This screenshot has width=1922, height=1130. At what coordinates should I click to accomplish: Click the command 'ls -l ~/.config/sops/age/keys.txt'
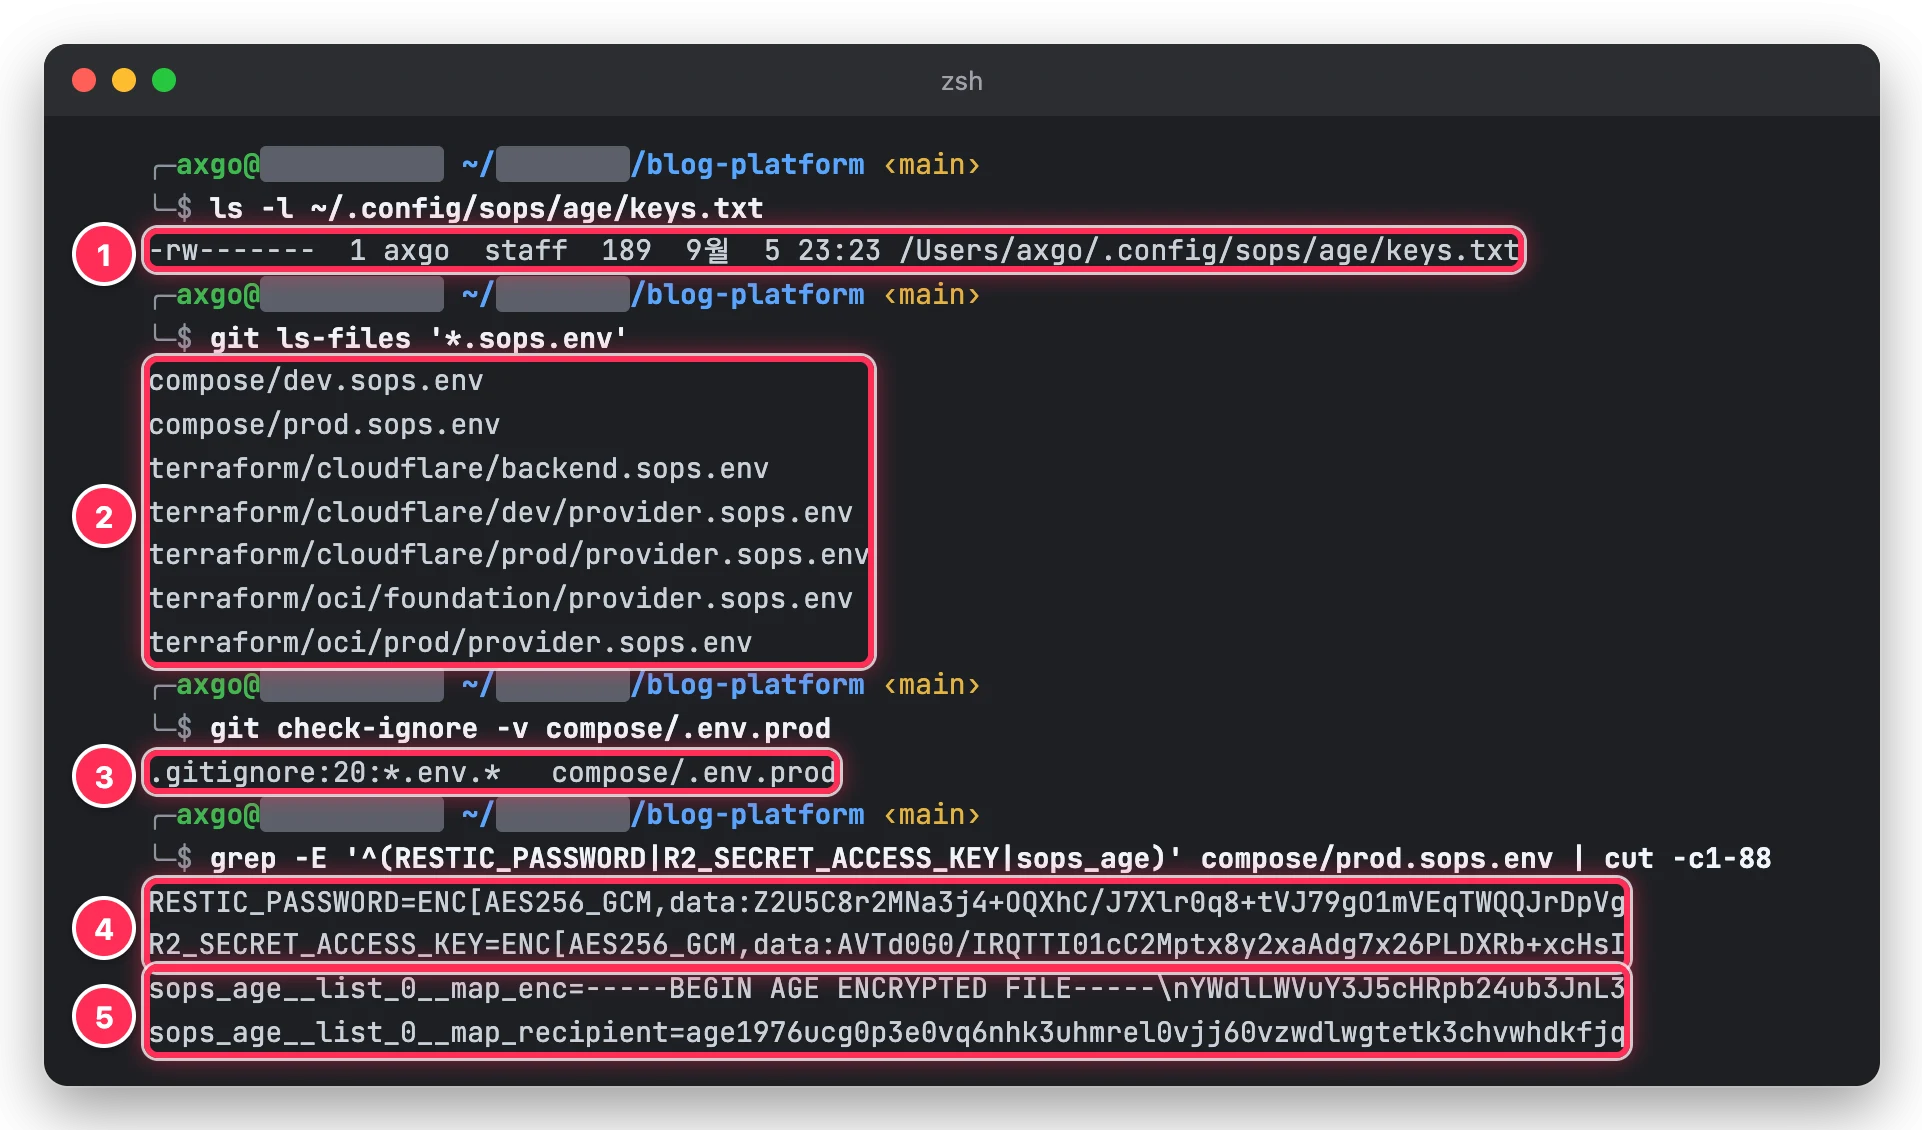pos(486,208)
